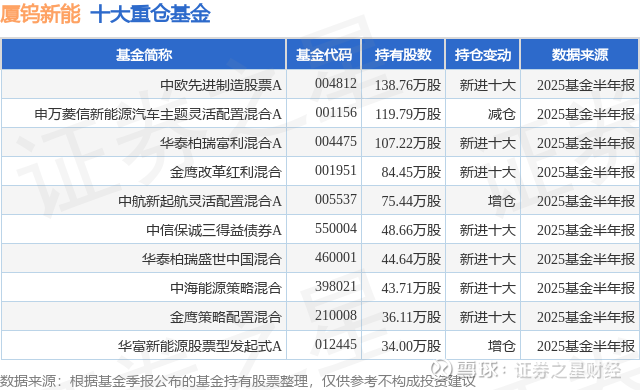This screenshot has height=390, width=640.
Task: Click the 数据来源 column header
Action: click(580, 55)
